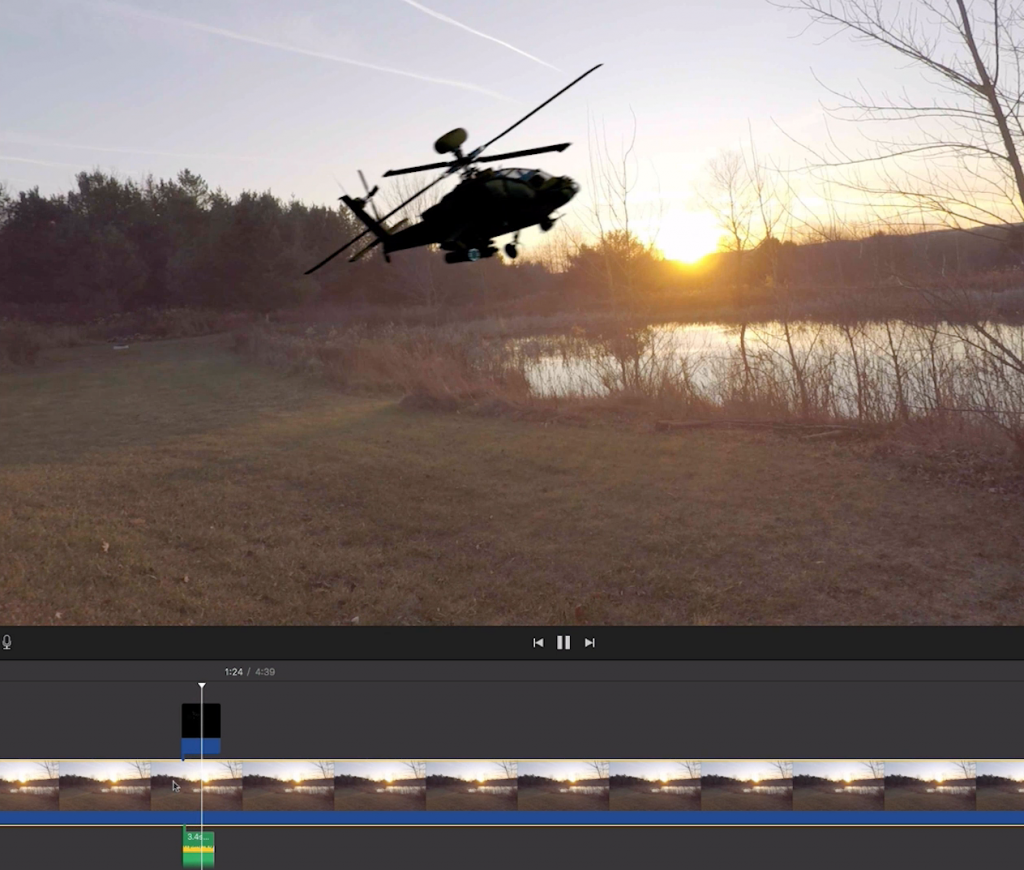Image resolution: width=1024 pixels, height=870 pixels.
Task: Click the voiceover microphone icon
Action: 7,642
